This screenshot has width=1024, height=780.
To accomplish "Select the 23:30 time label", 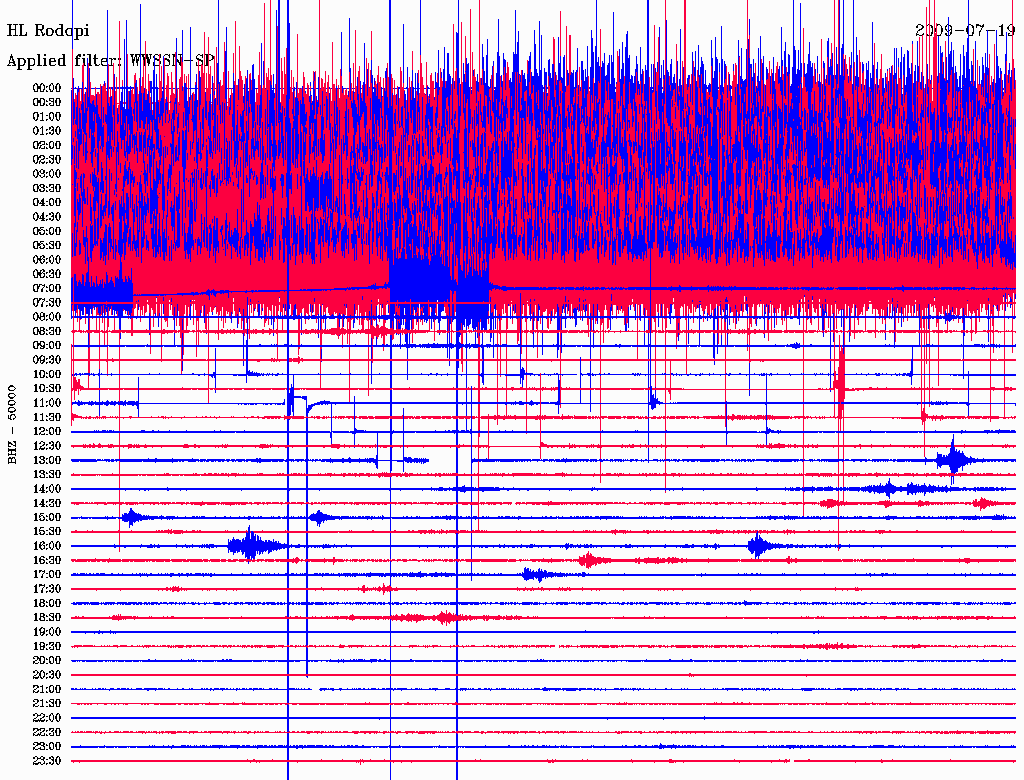I will pyautogui.click(x=47, y=761).
